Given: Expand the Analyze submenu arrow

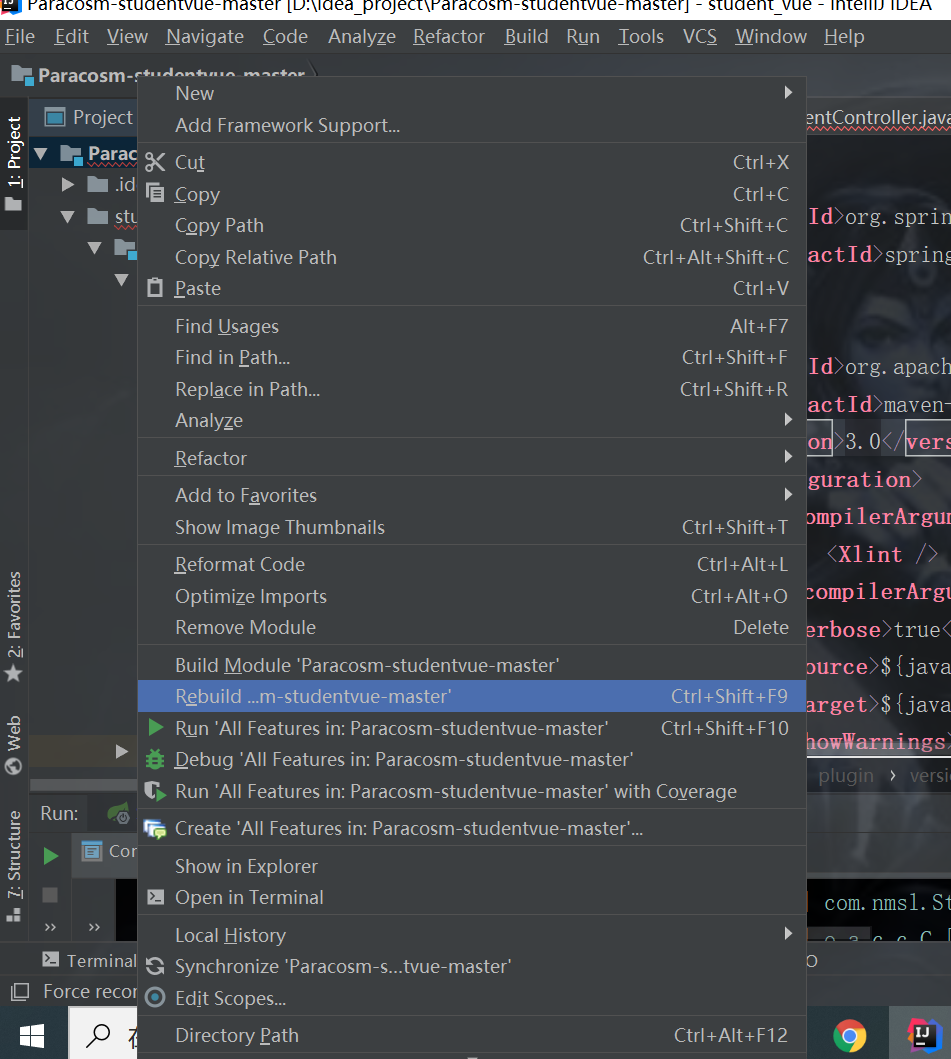Looking at the screenshot, I should pos(788,419).
